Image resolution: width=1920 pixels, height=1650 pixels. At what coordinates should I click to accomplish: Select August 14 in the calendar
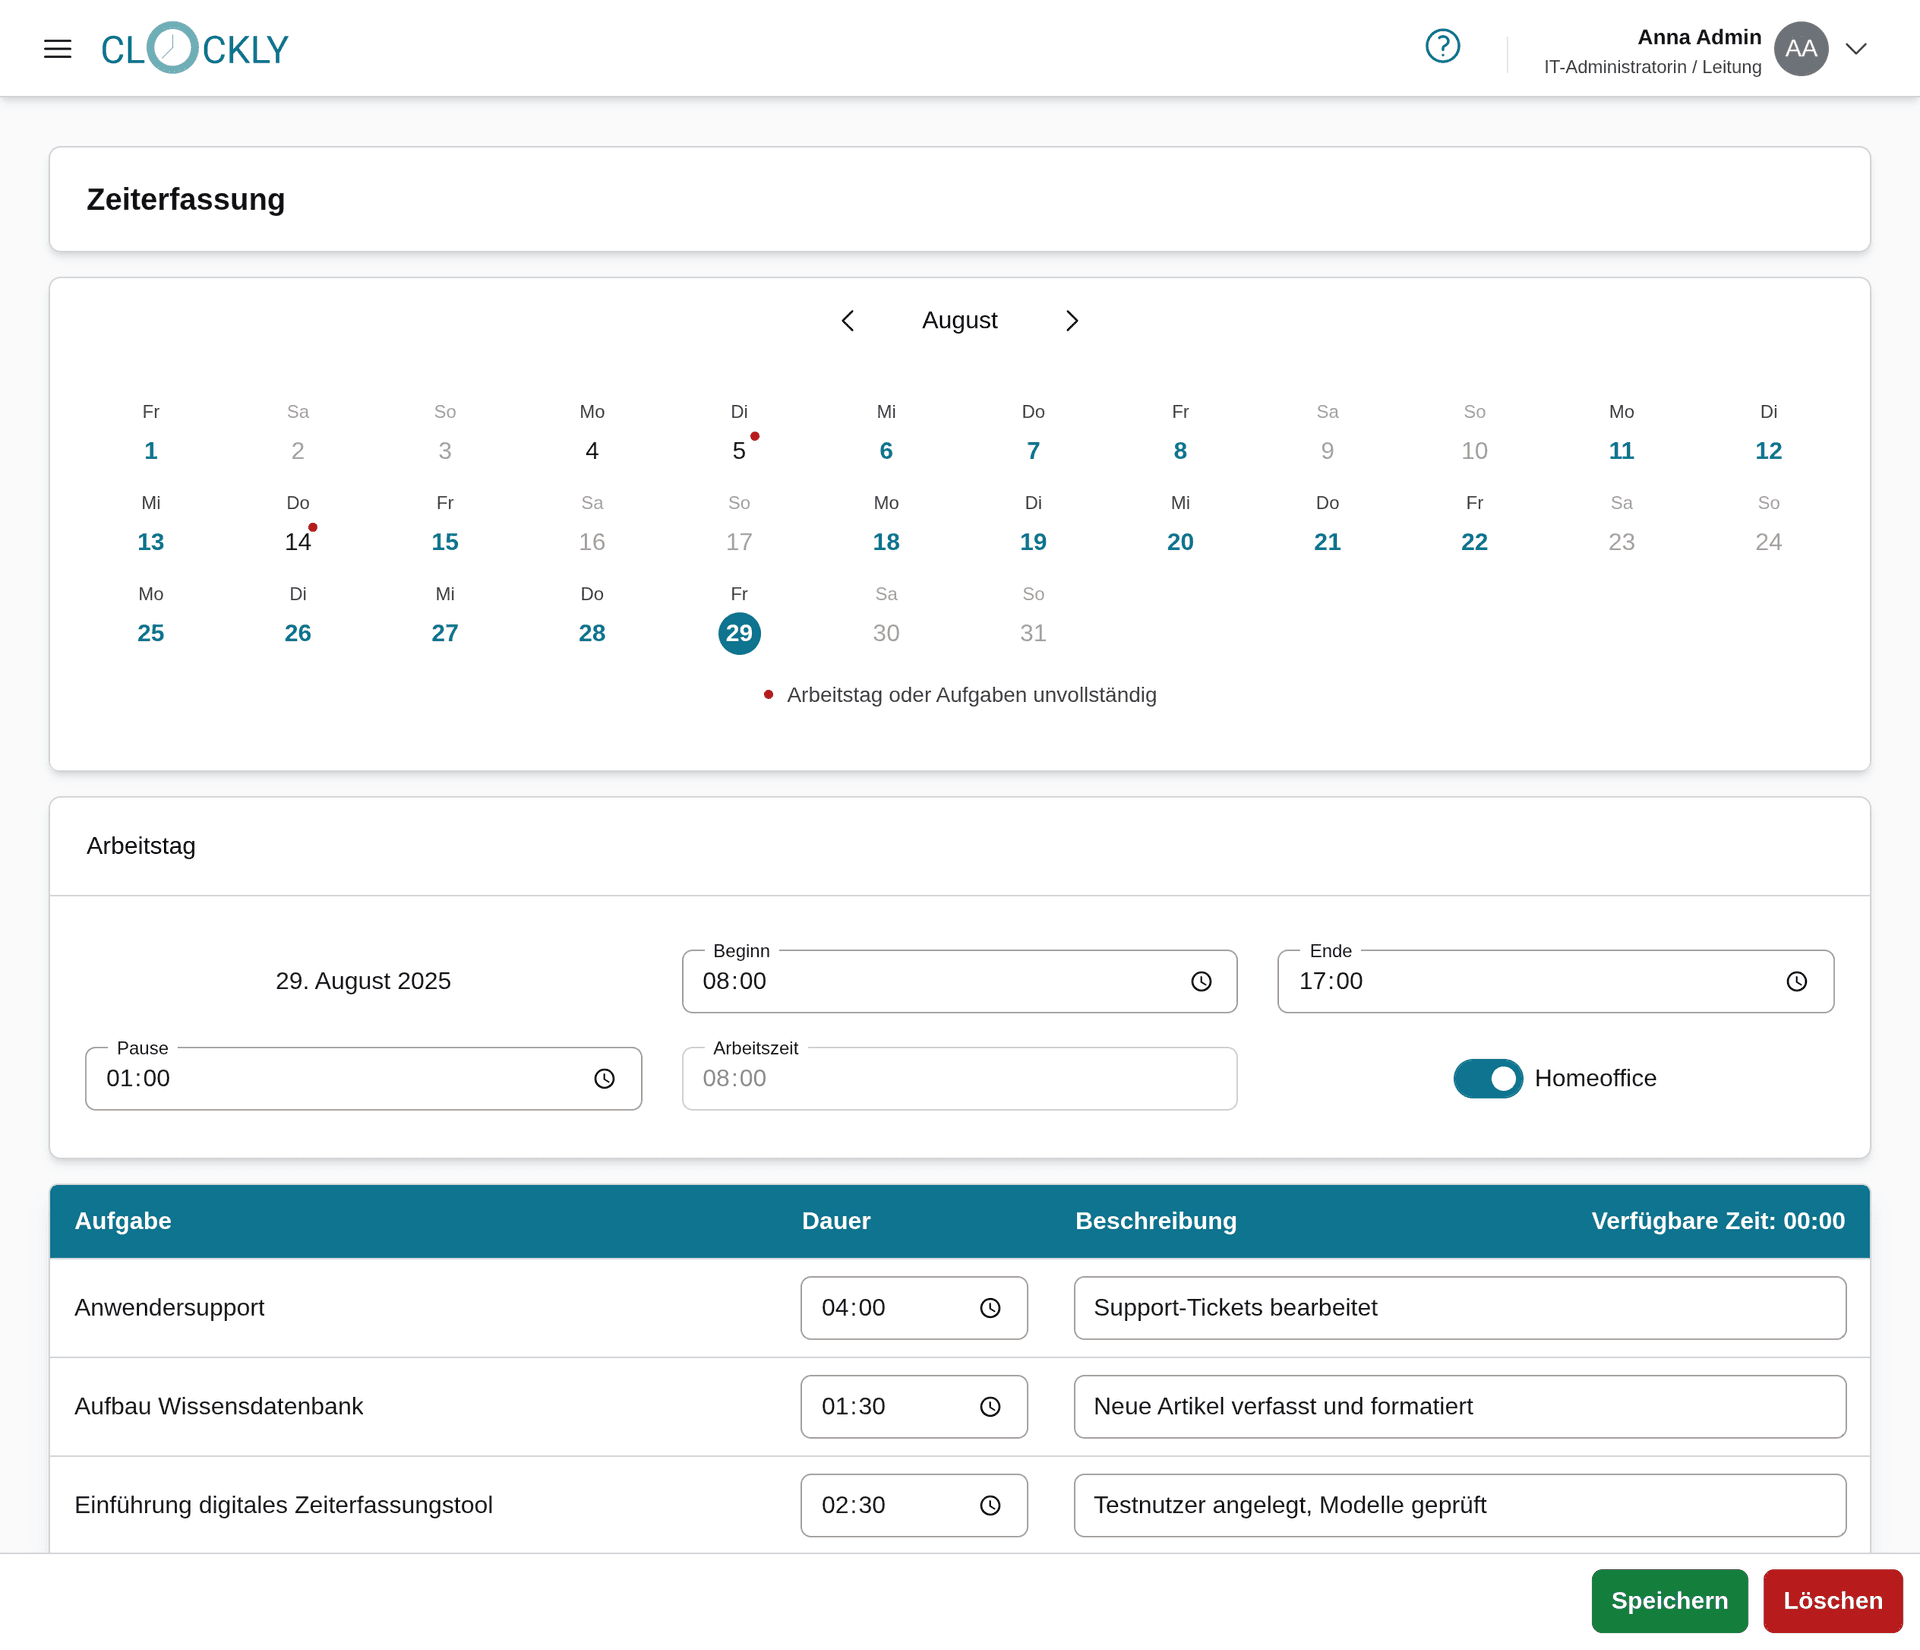pos(298,541)
